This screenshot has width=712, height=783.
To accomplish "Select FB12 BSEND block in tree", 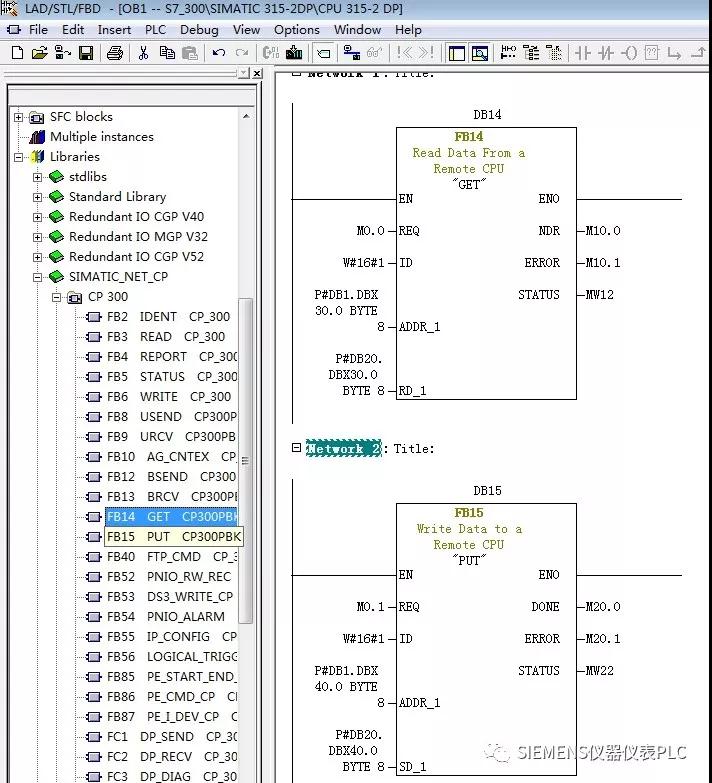I will click(x=170, y=477).
